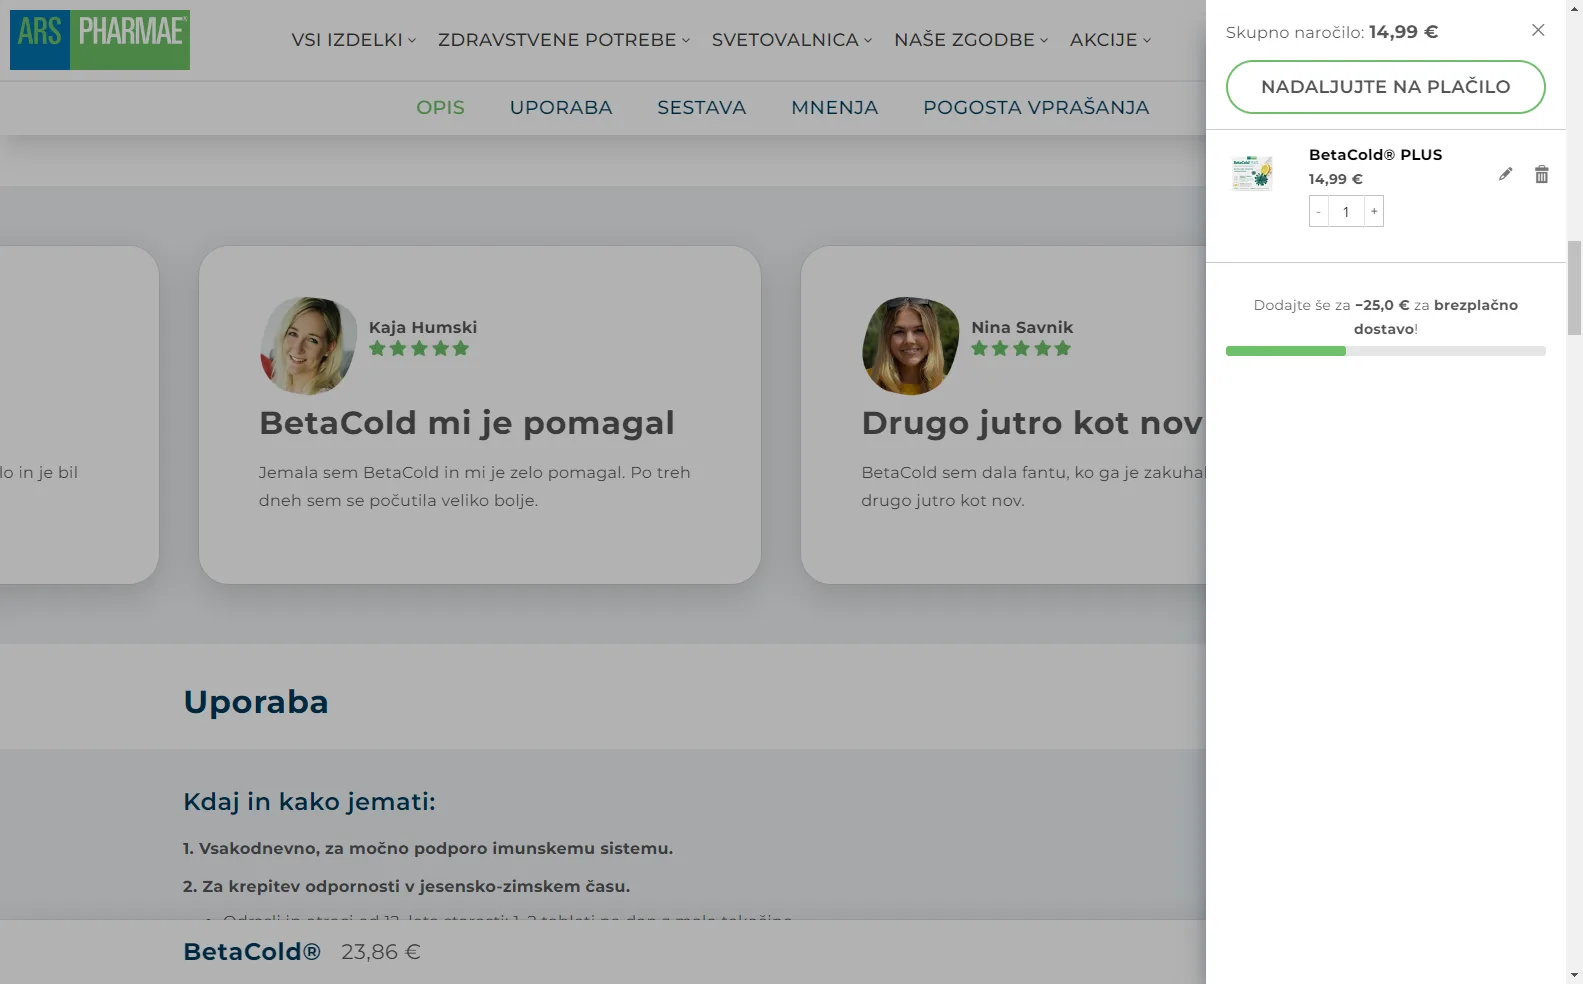Decrease BetaCold PLUS quantity with the minus button
The image size is (1583, 984).
[1319, 211]
